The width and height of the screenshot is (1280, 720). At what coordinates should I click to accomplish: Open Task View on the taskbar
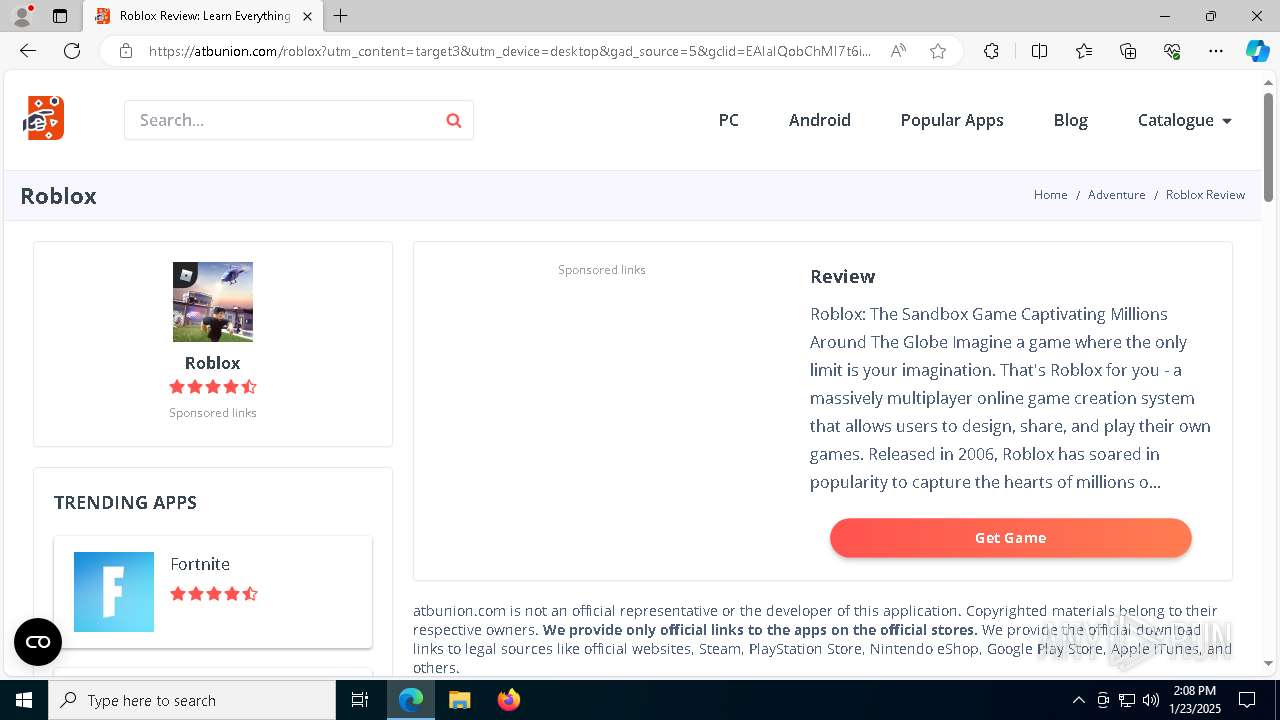click(360, 700)
